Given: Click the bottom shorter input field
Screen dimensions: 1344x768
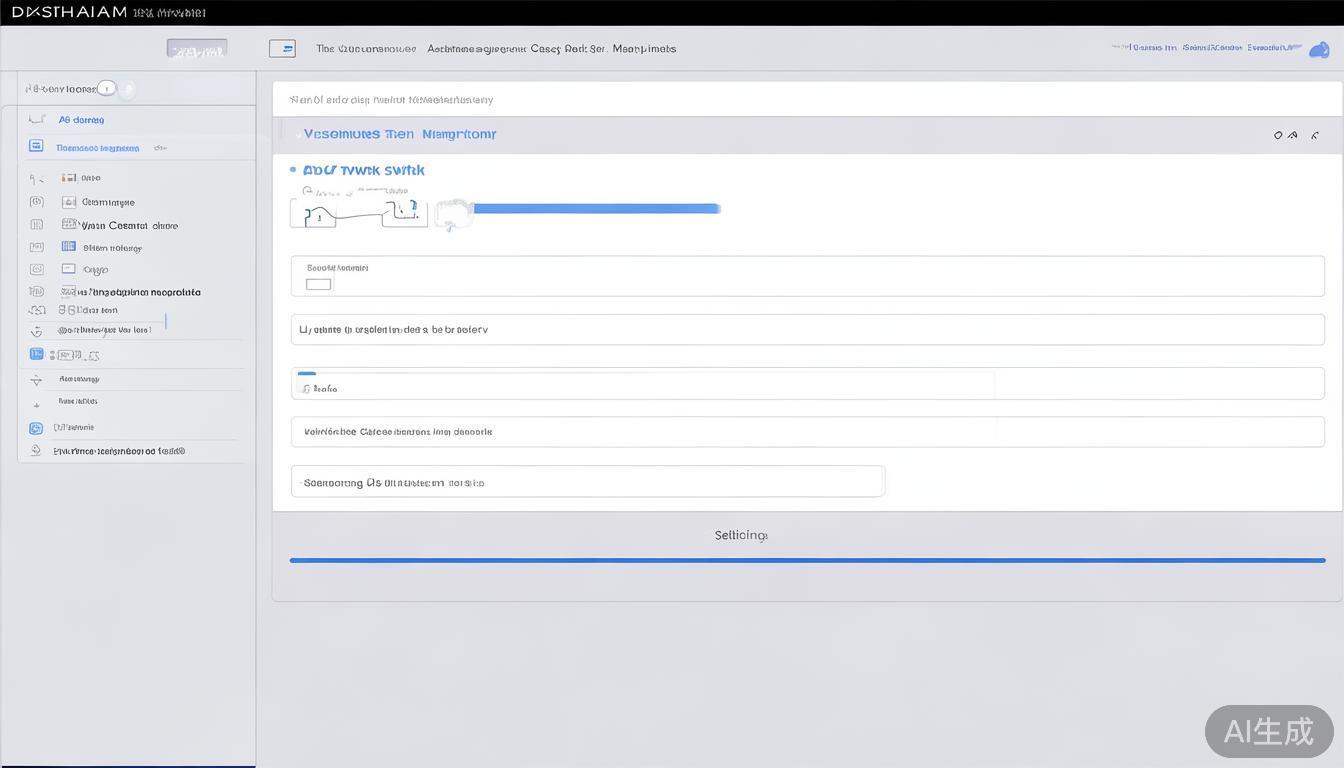Looking at the screenshot, I should 587,482.
